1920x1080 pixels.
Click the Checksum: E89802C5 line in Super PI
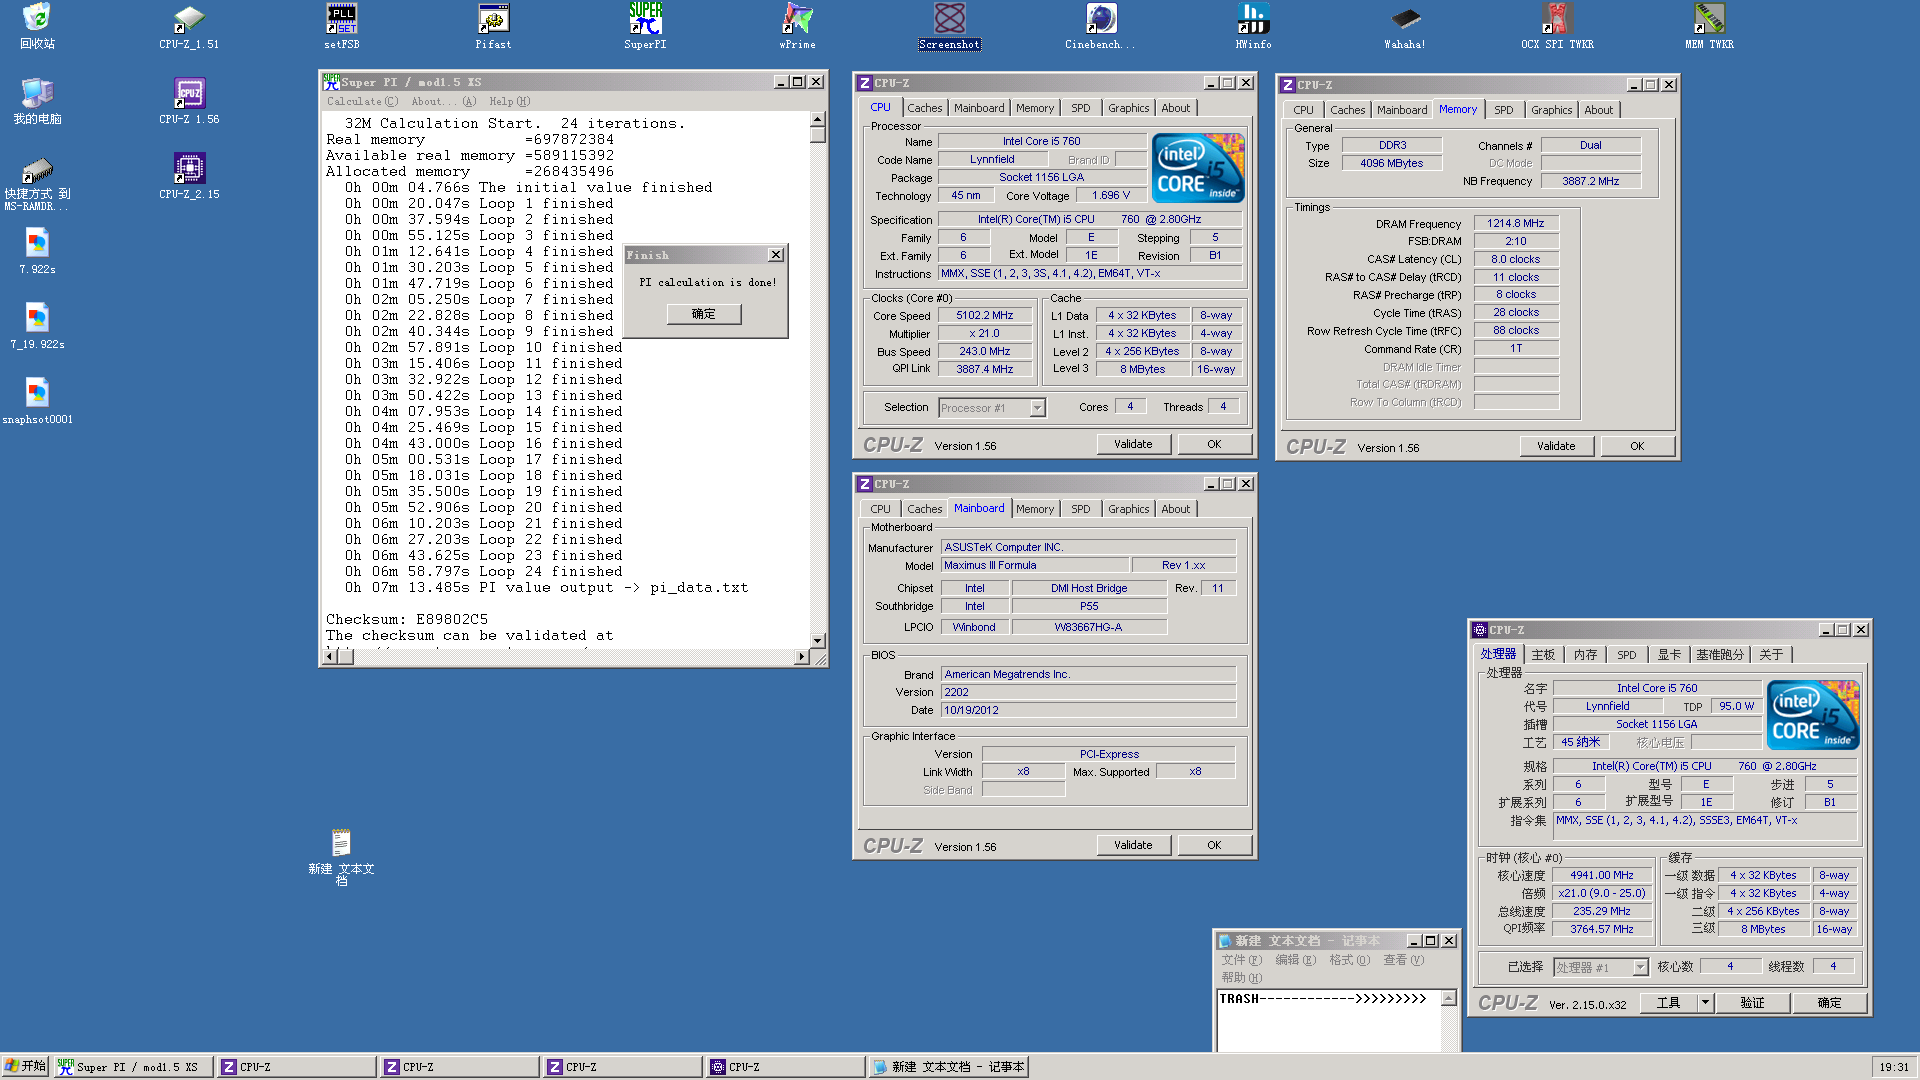(x=407, y=620)
